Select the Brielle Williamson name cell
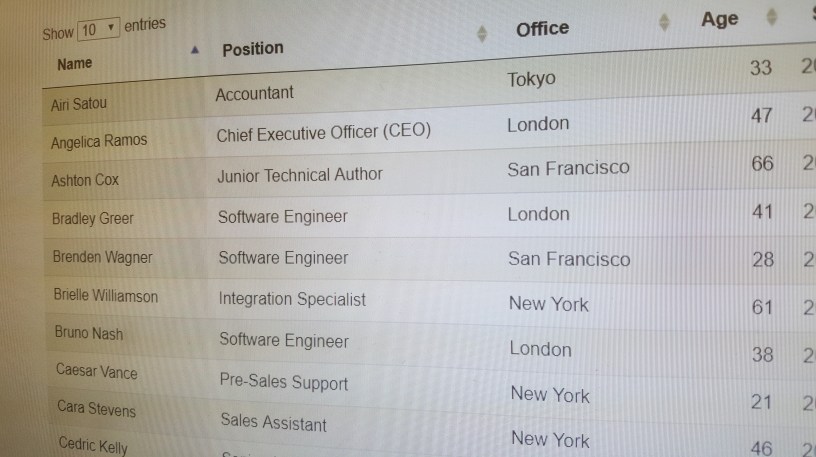Image resolution: width=816 pixels, height=457 pixels. (x=105, y=295)
